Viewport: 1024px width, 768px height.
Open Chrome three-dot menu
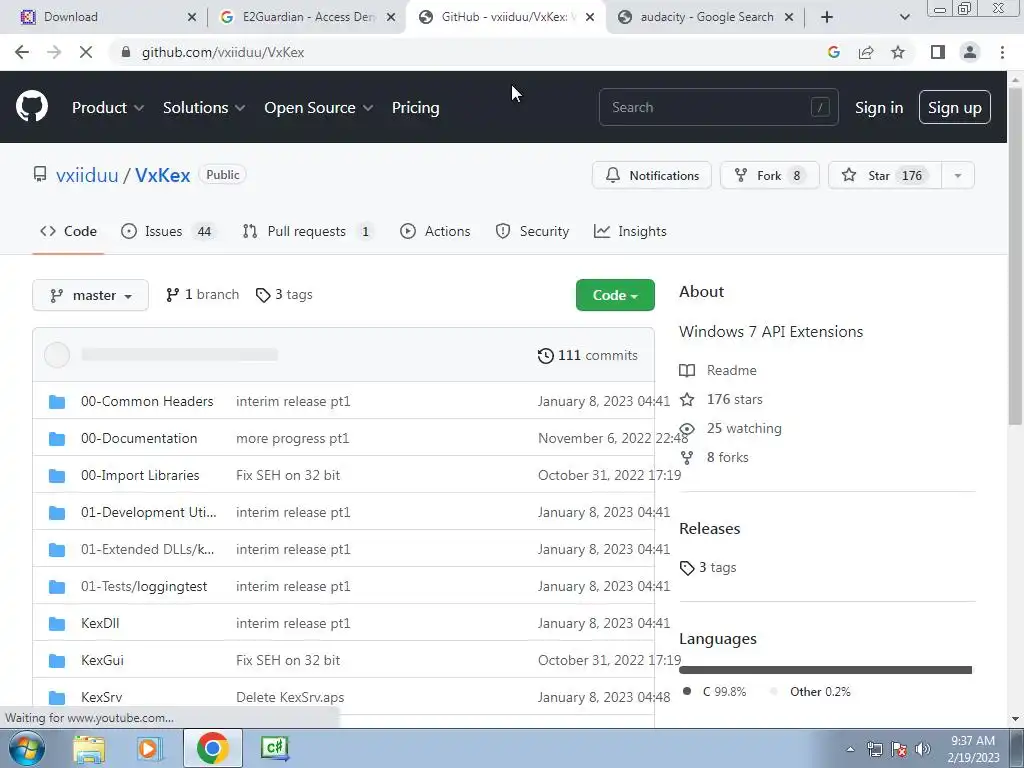pos(1002,52)
